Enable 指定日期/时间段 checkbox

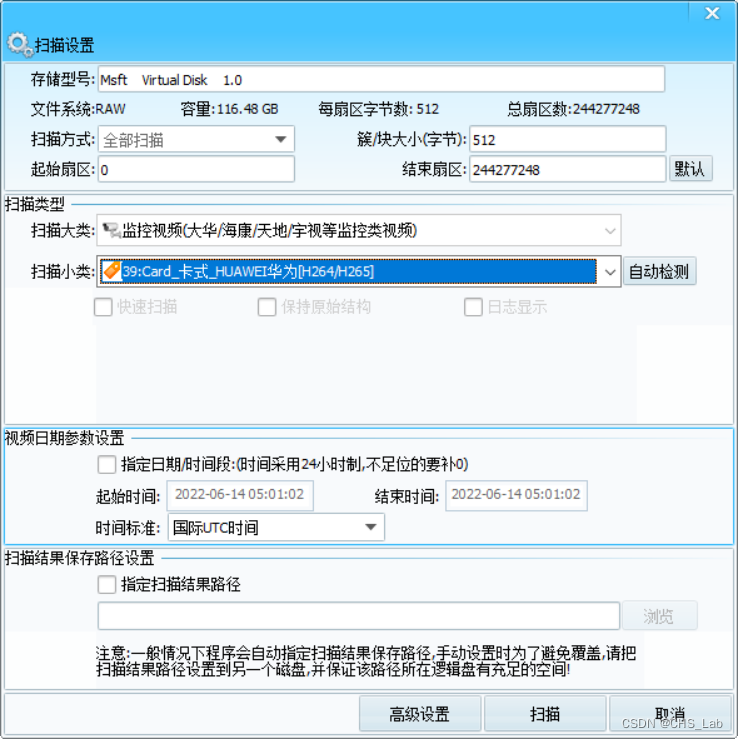pyautogui.click(x=107, y=464)
